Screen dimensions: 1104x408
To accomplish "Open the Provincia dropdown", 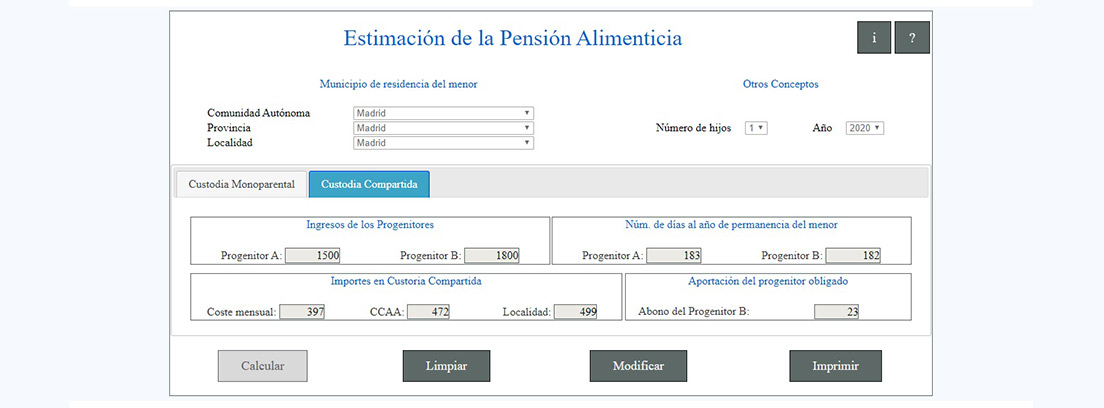I will coord(443,128).
